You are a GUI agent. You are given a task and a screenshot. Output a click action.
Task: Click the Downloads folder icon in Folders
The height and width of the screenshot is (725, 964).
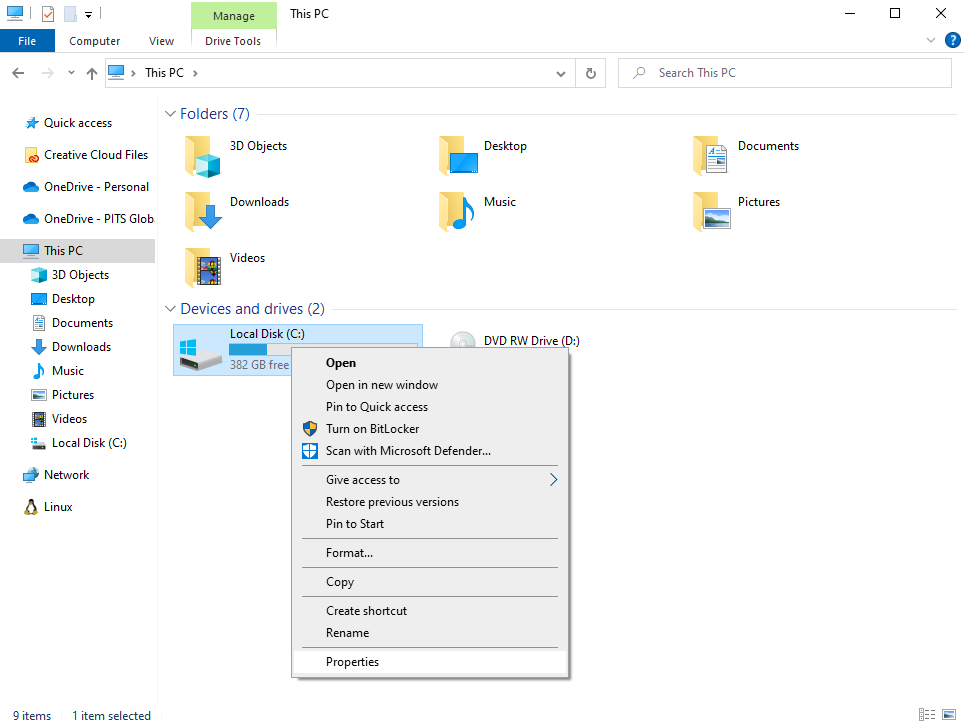[203, 211]
